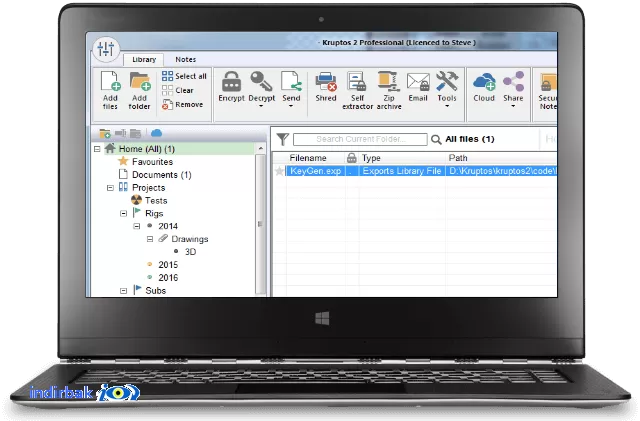Collapse the Rigs tree node
The height and width of the screenshot is (421, 640).
tap(124, 214)
